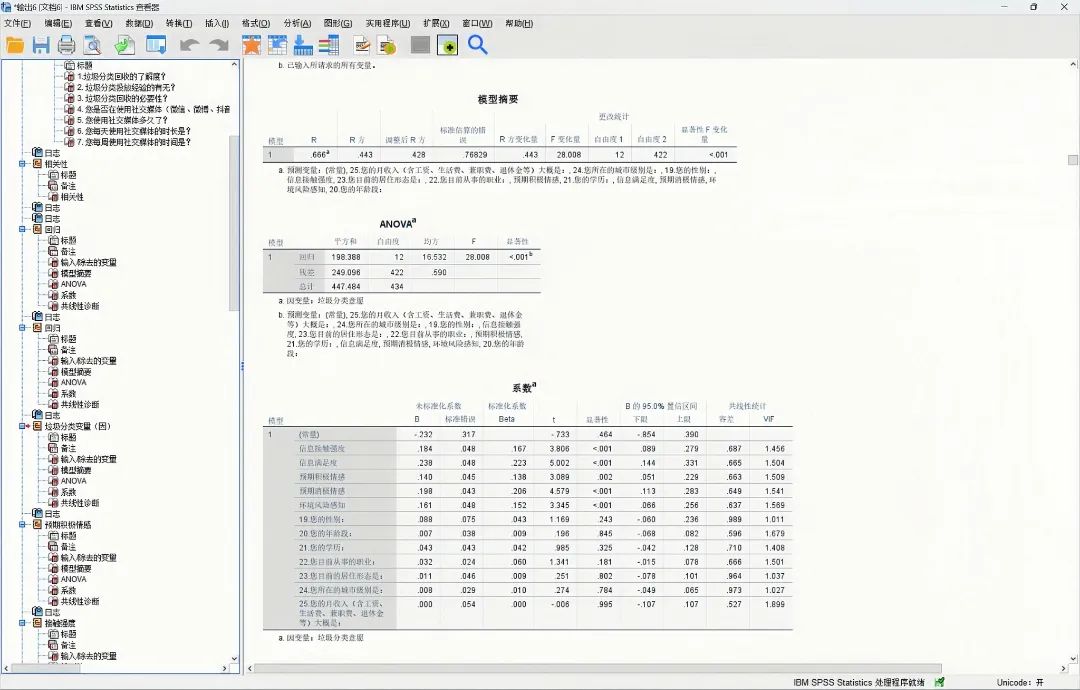Viewport: 1080px width, 690px height.
Task: Collapse the 相关性 node in the outline
Action: 23,164
